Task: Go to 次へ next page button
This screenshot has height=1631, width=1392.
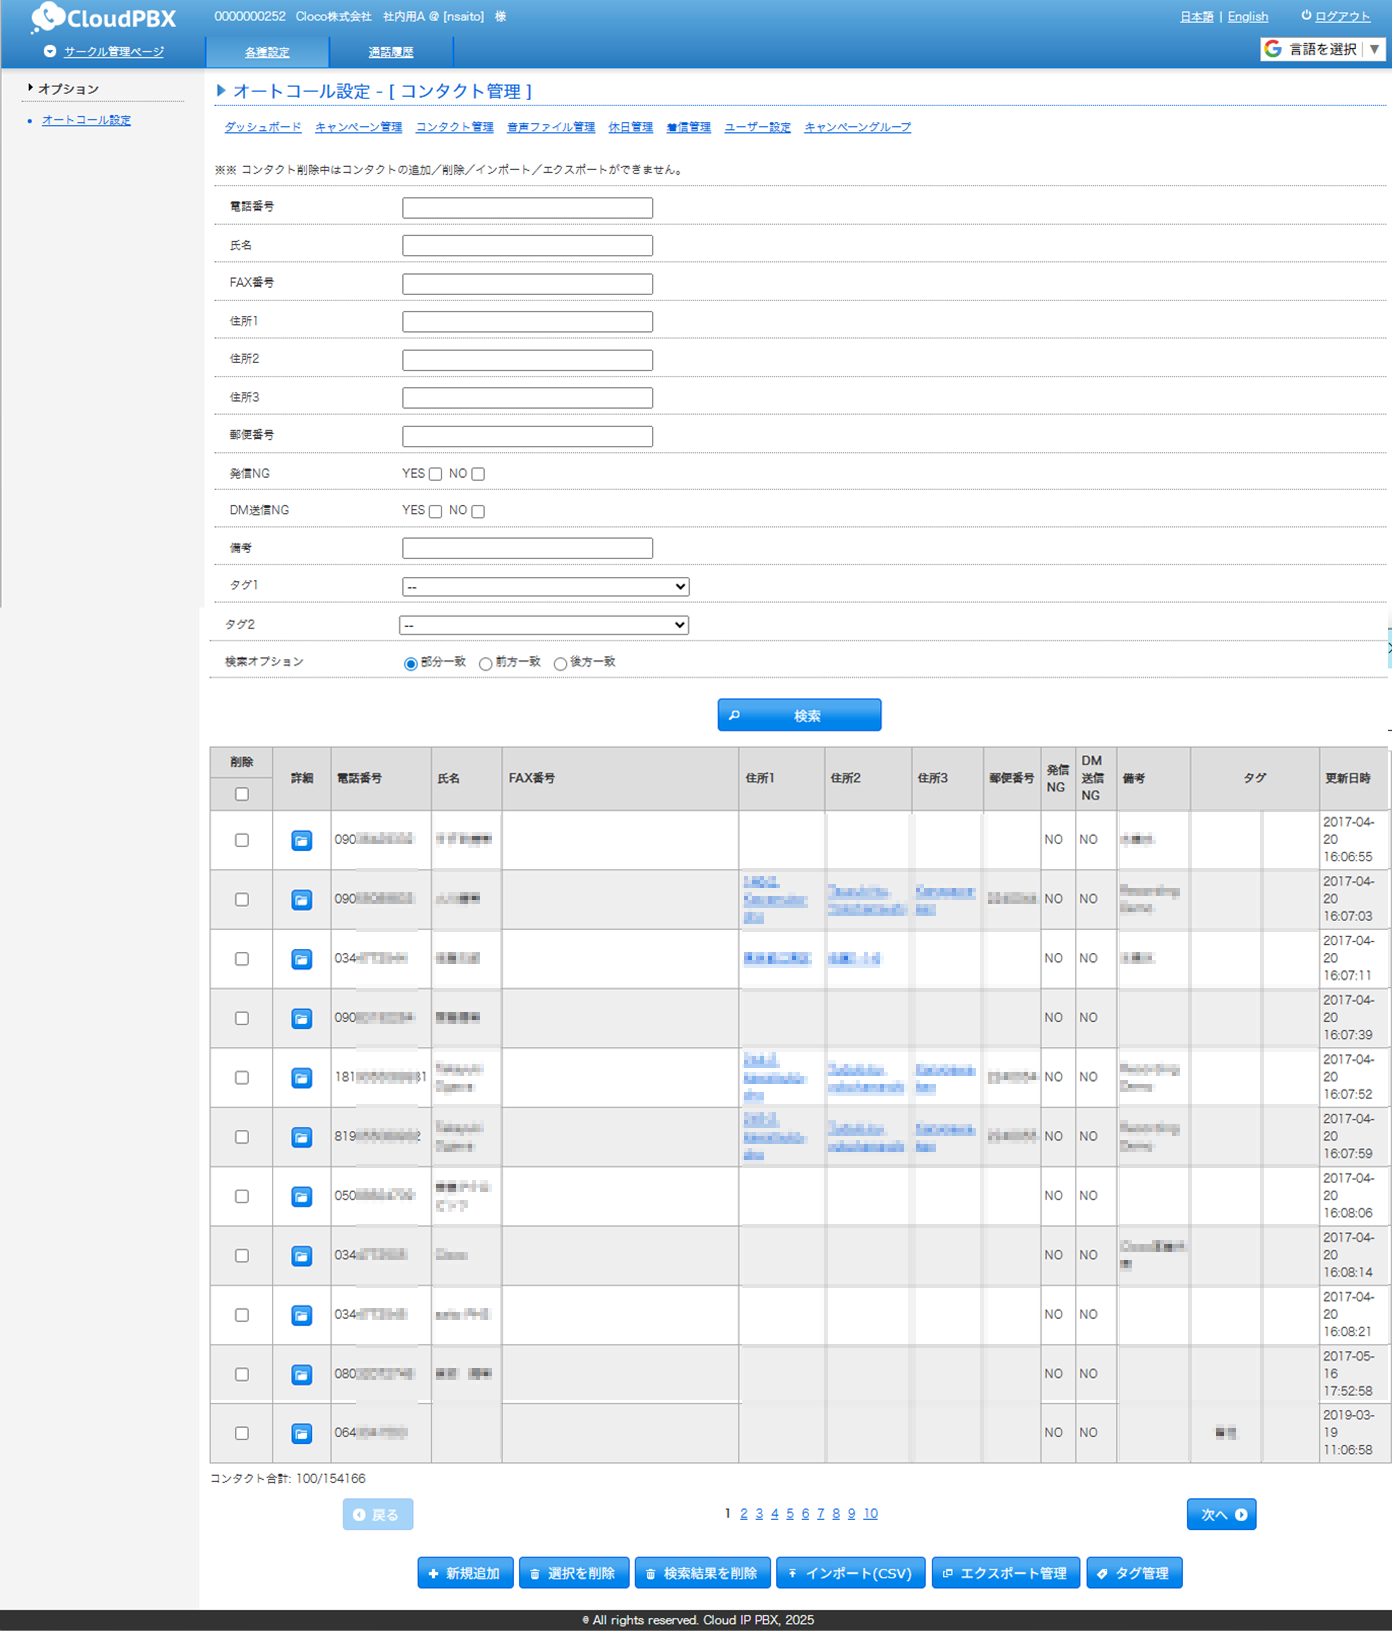Action: click(x=1221, y=1514)
